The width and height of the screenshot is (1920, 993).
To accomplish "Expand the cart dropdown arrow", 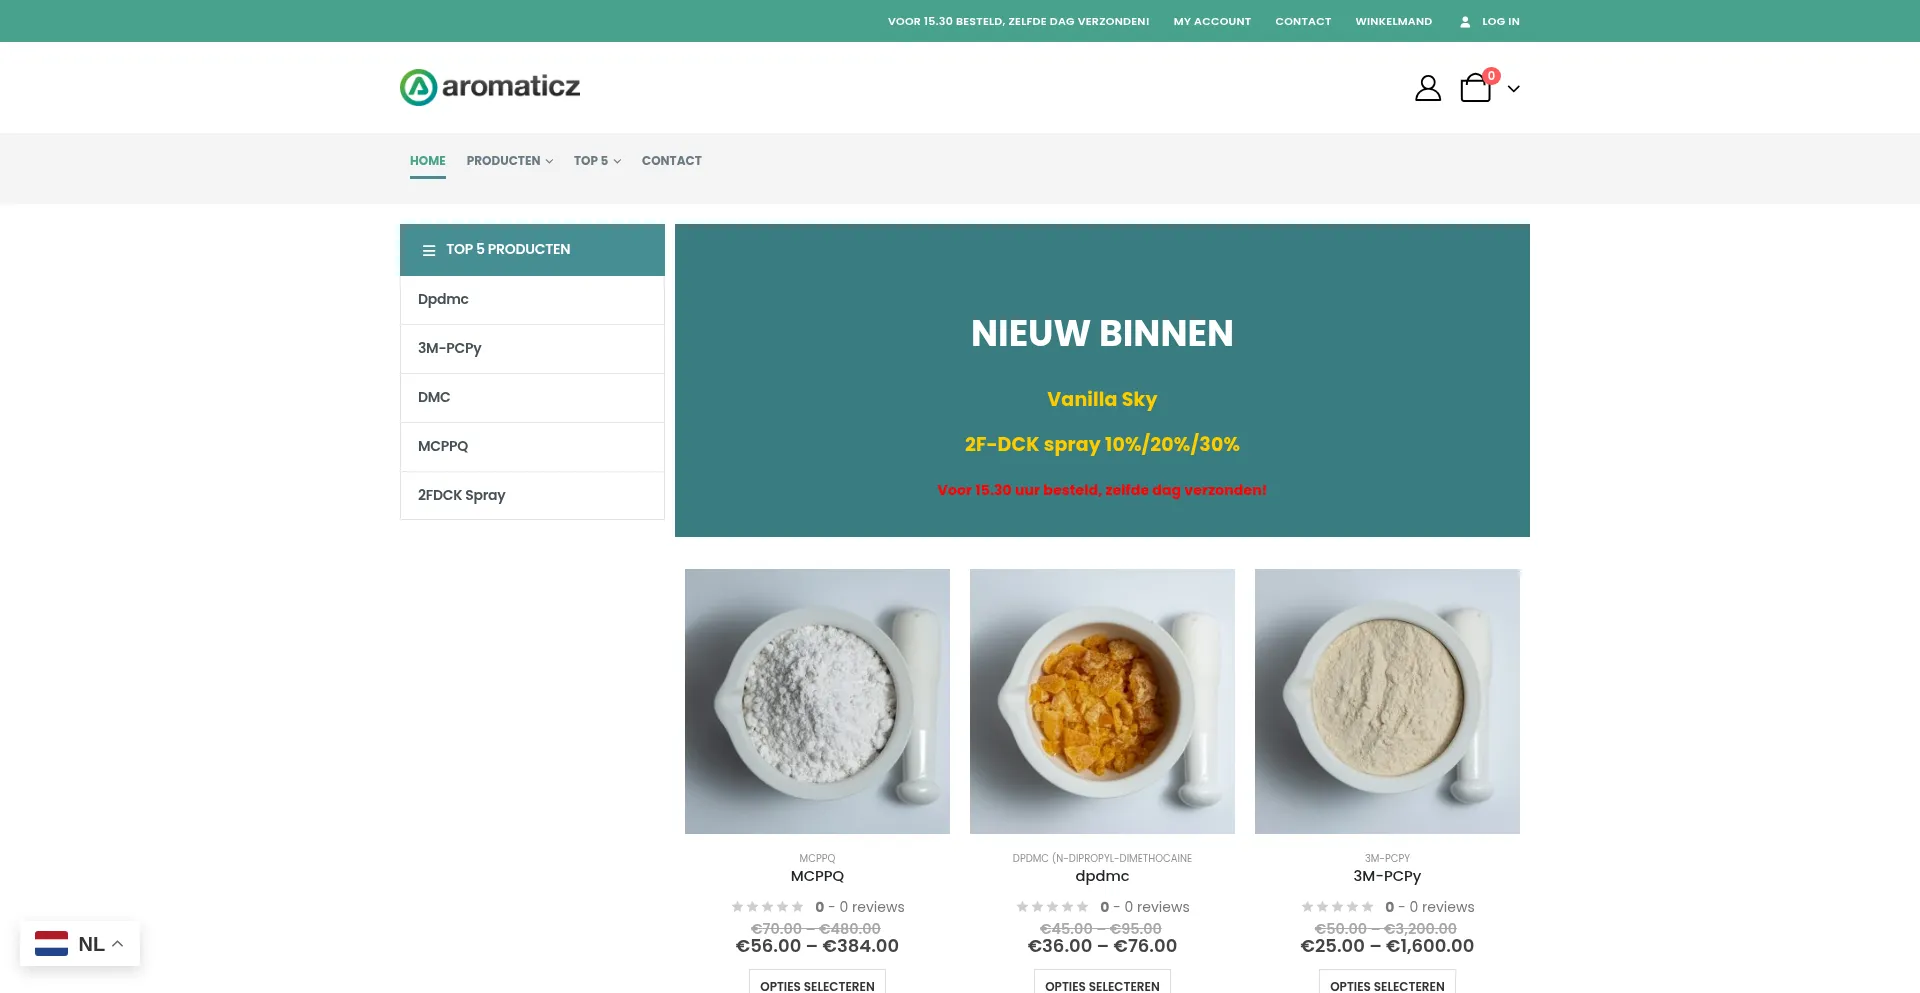I will click(x=1514, y=89).
